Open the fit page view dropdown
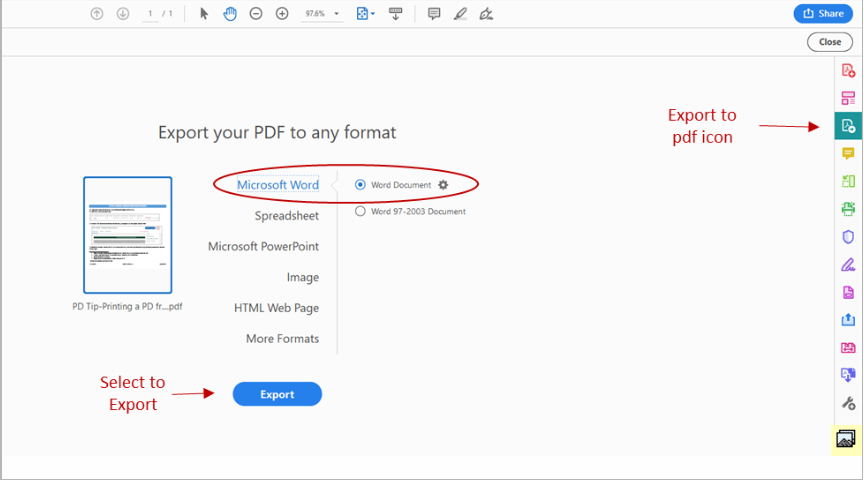 365,14
